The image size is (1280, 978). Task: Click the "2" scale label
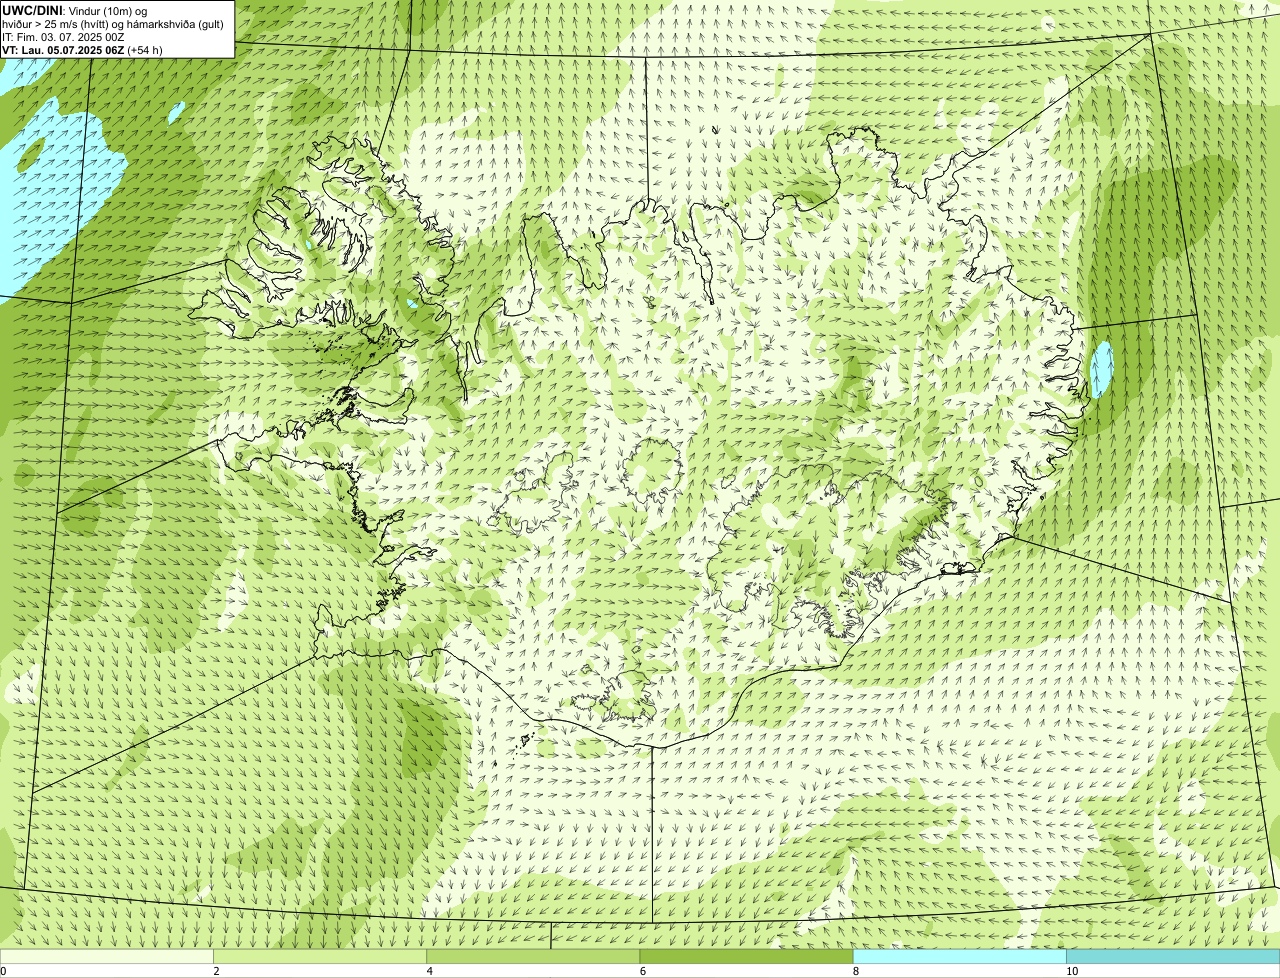[x=216, y=971]
